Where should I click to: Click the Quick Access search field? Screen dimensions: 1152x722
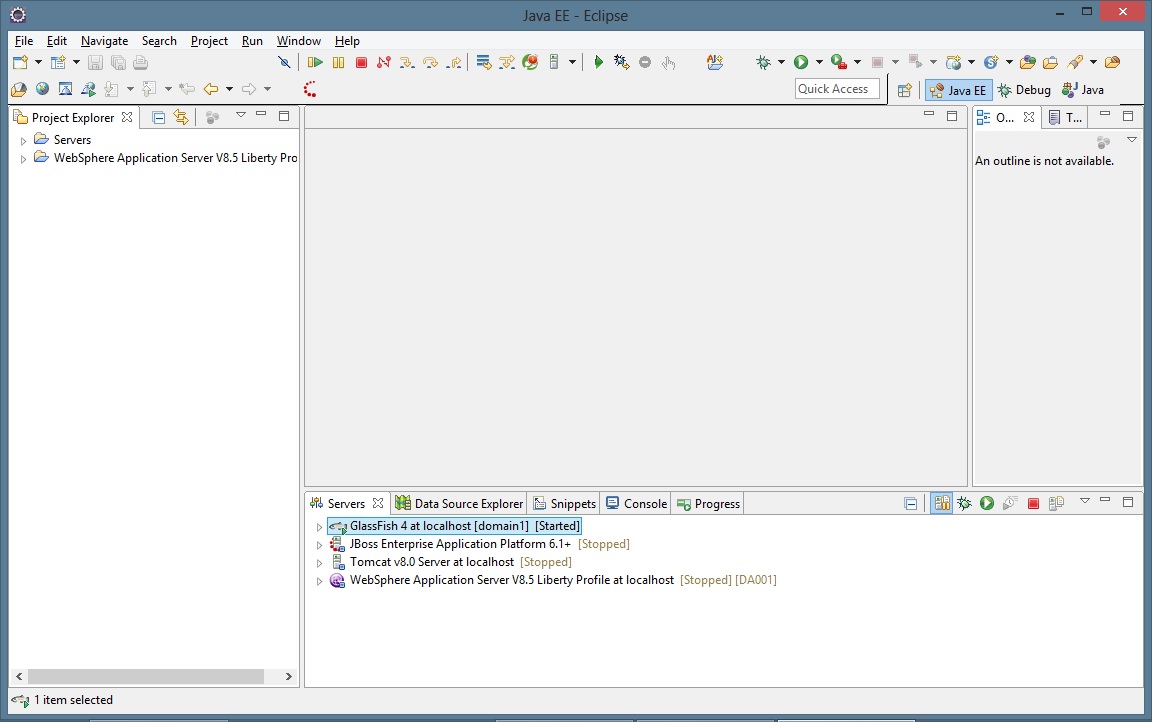point(837,89)
